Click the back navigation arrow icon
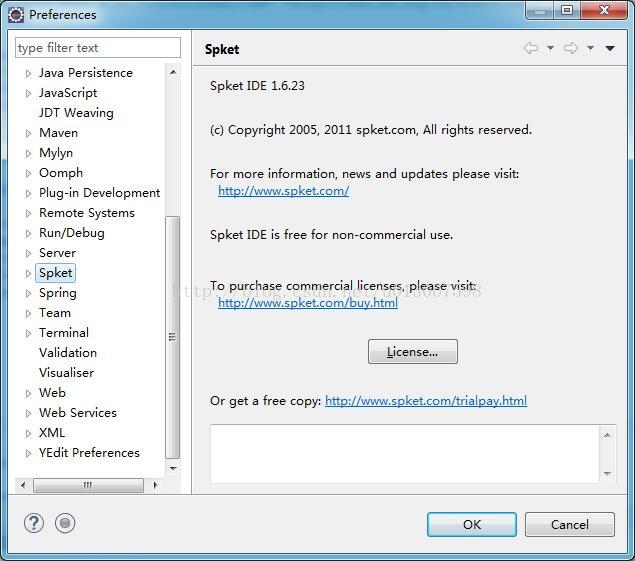 [x=531, y=48]
